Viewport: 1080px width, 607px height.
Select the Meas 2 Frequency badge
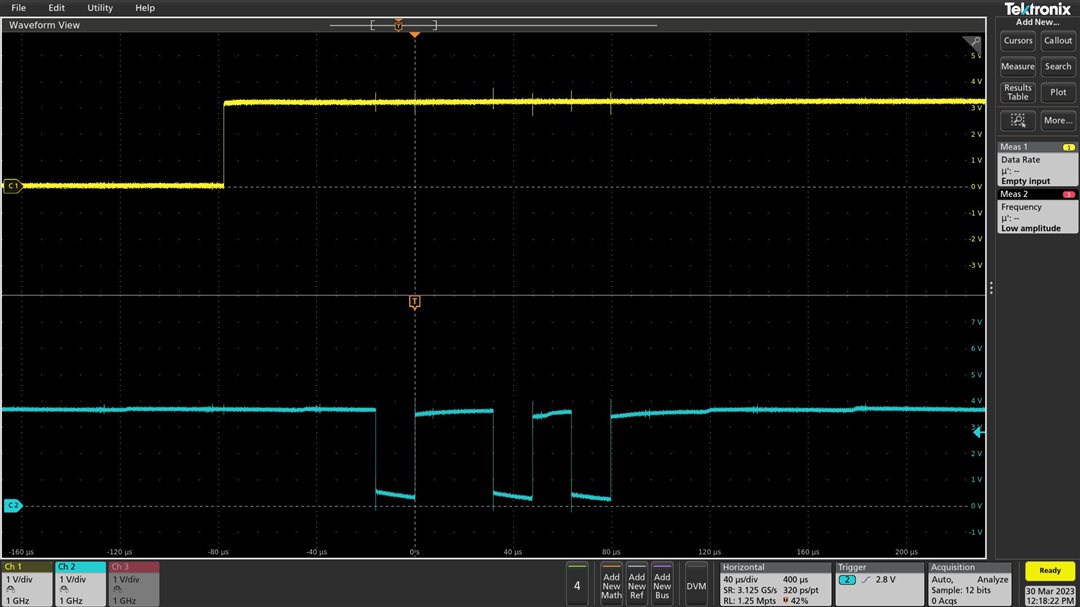point(1037,212)
